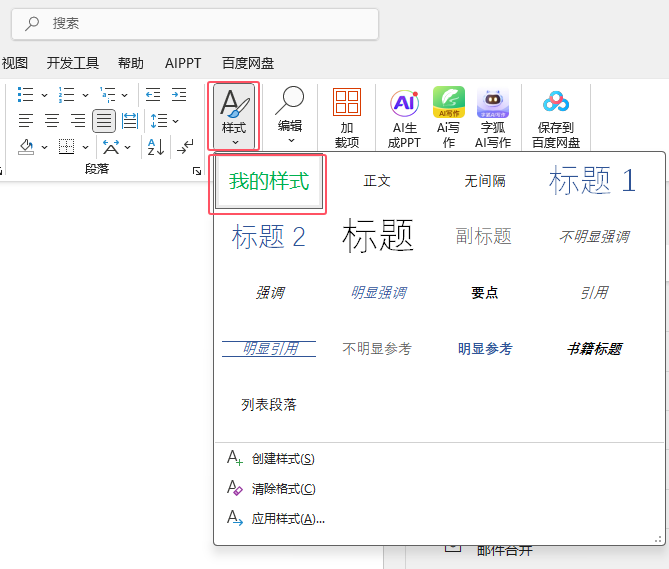Click the Asian layout icon
Image resolution: width=669 pixels, height=569 pixels.
111,147
